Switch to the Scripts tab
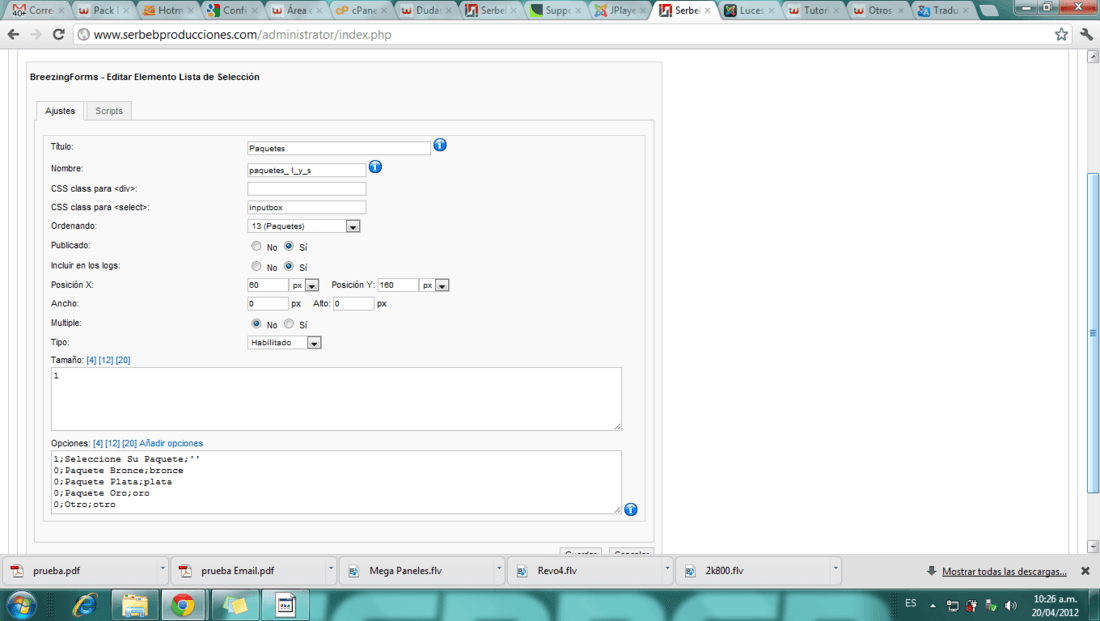Image resolution: width=1100 pixels, height=621 pixels. (109, 111)
